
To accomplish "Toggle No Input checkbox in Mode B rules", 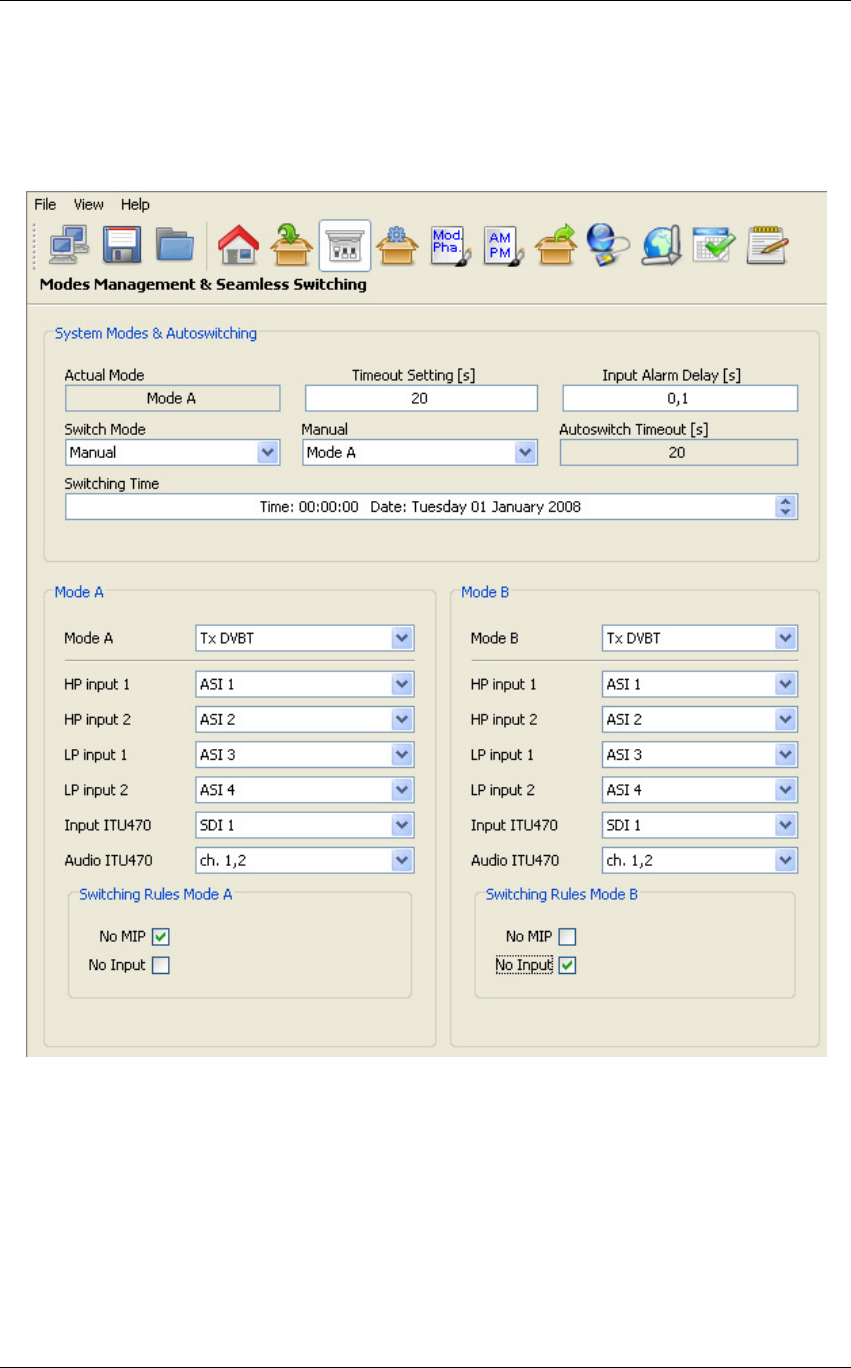I will click(x=567, y=965).
